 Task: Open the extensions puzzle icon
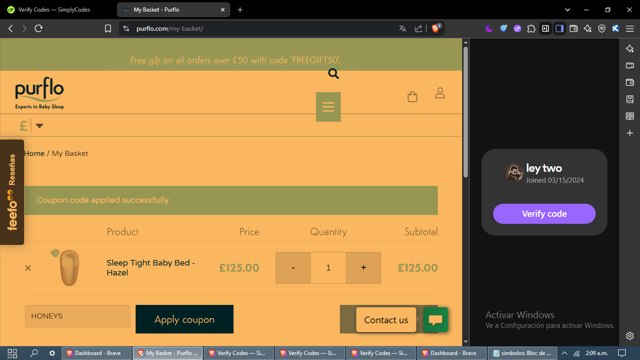coord(531,29)
